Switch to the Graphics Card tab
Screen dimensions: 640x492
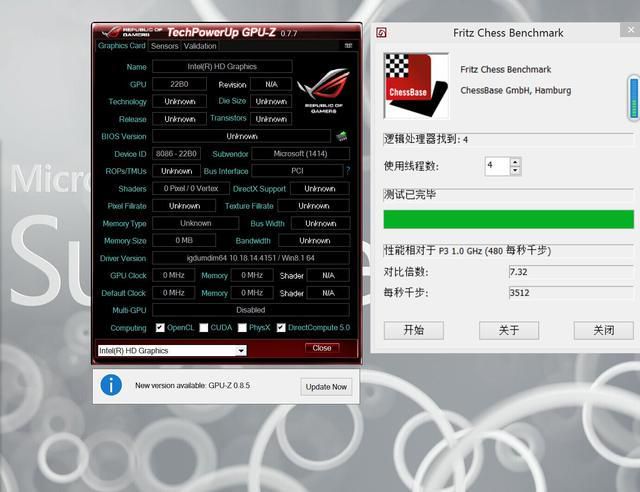[x=122, y=46]
